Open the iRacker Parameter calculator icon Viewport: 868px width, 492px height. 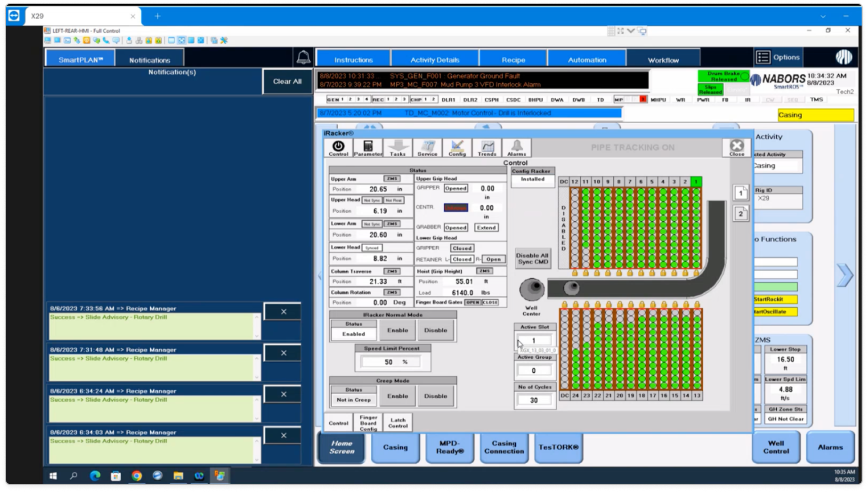(368, 147)
